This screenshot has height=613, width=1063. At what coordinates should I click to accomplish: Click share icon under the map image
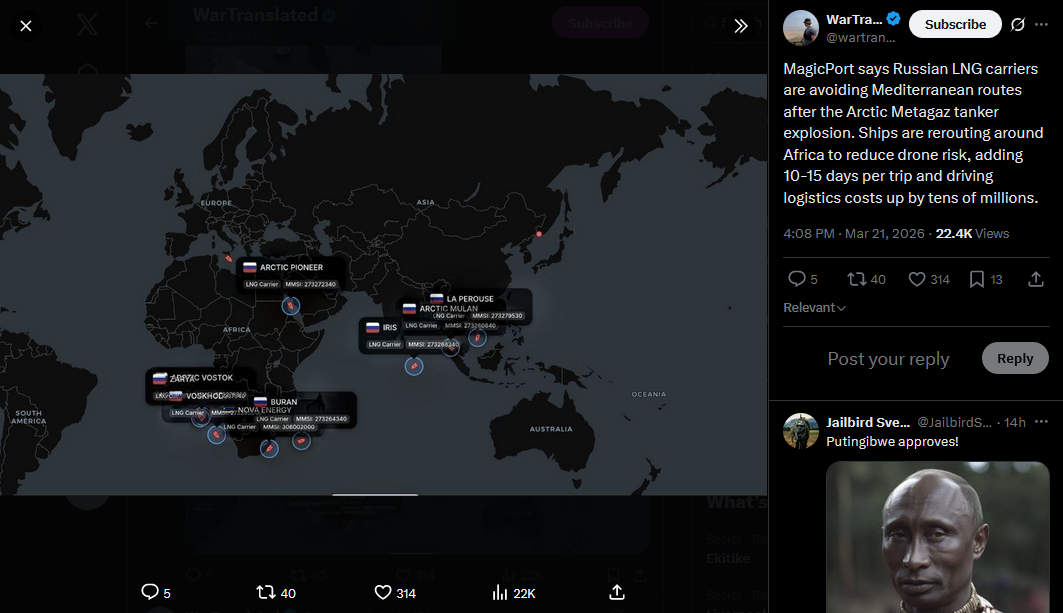pos(617,593)
